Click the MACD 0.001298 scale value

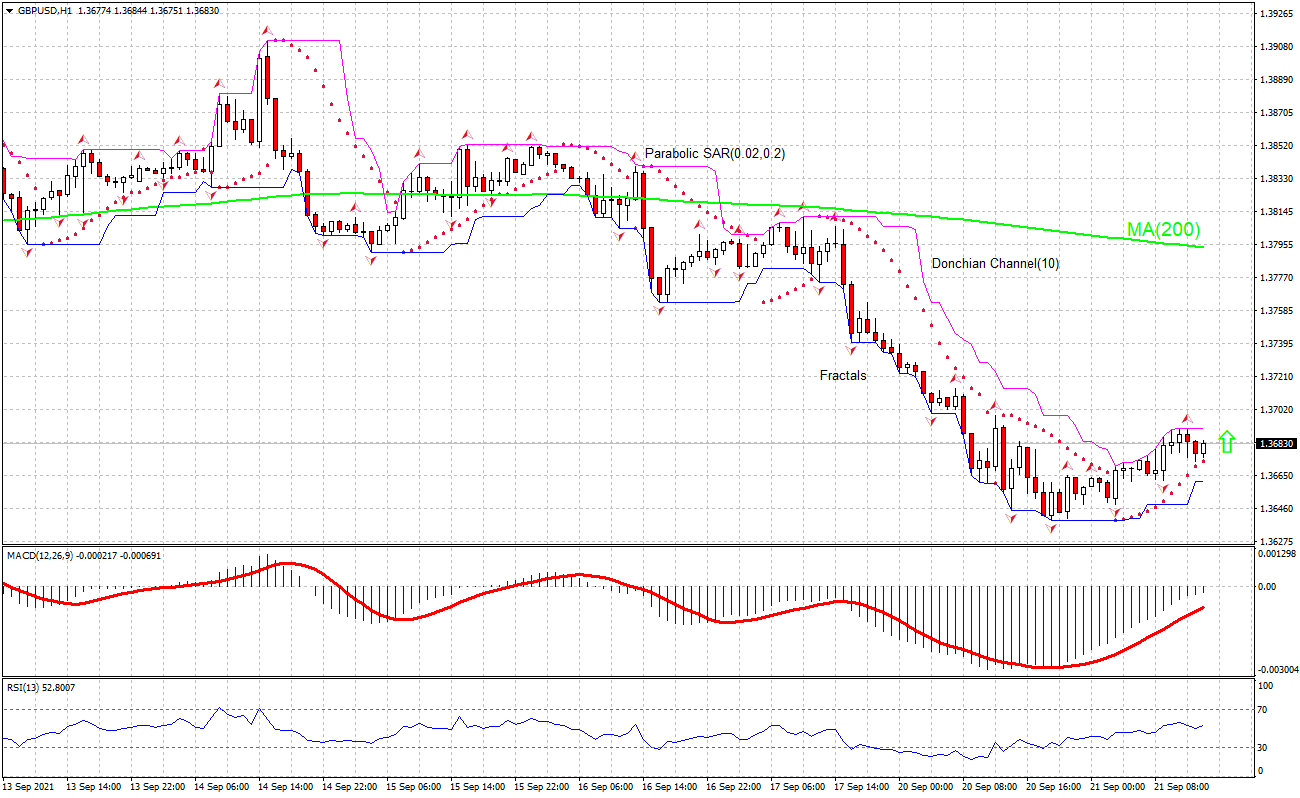tap(1277, 553)
